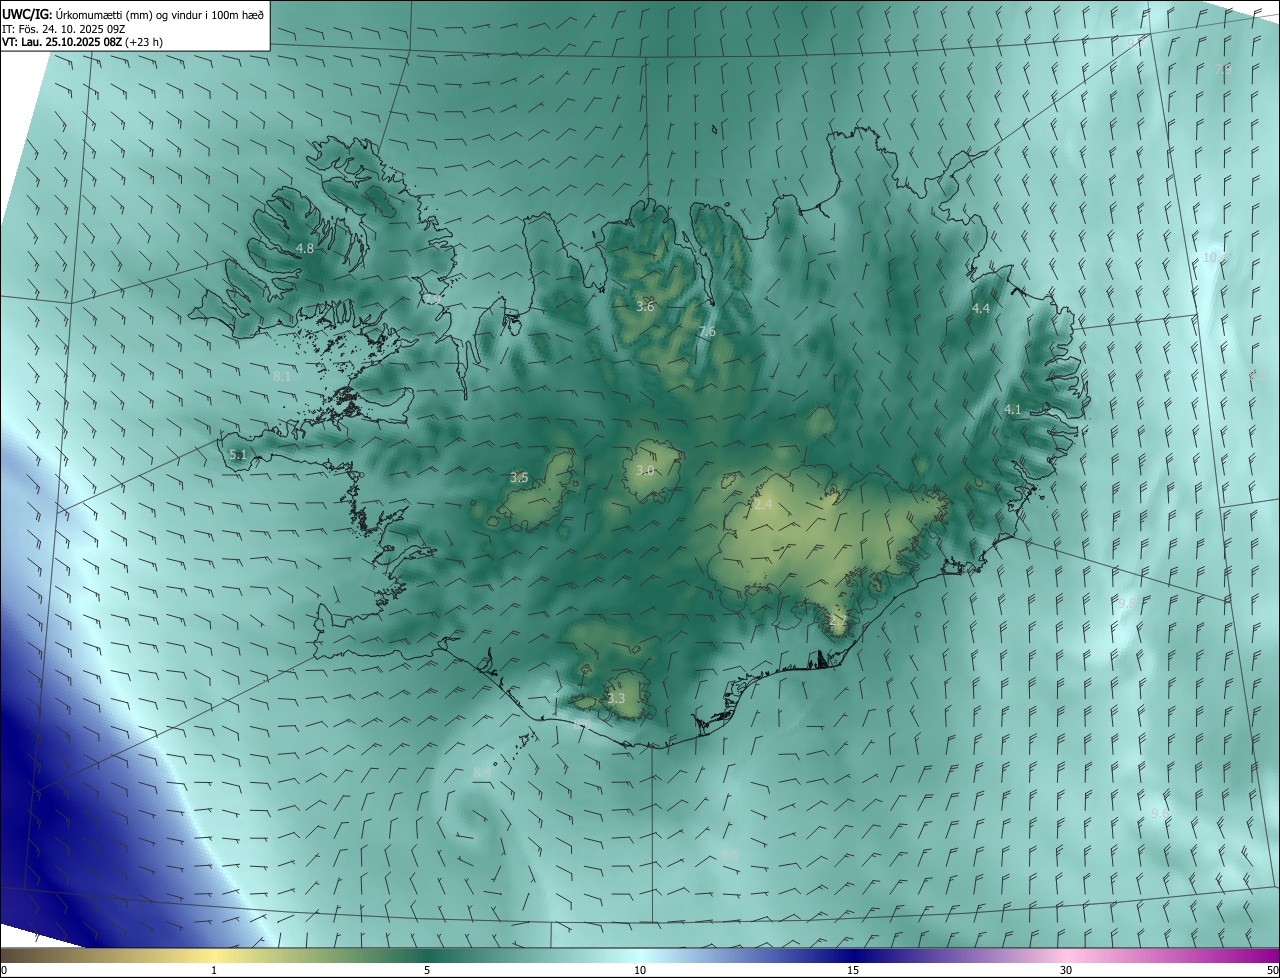This screenshot has height=978, width=1280.
Task: Click the 10 tick label on the color scale
Action: tap(640, 970)
